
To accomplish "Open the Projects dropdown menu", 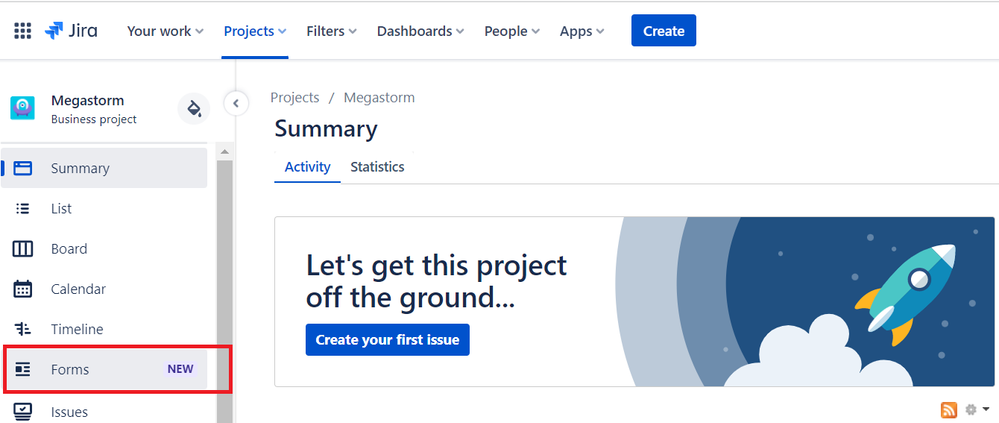I will pos(255,31).
